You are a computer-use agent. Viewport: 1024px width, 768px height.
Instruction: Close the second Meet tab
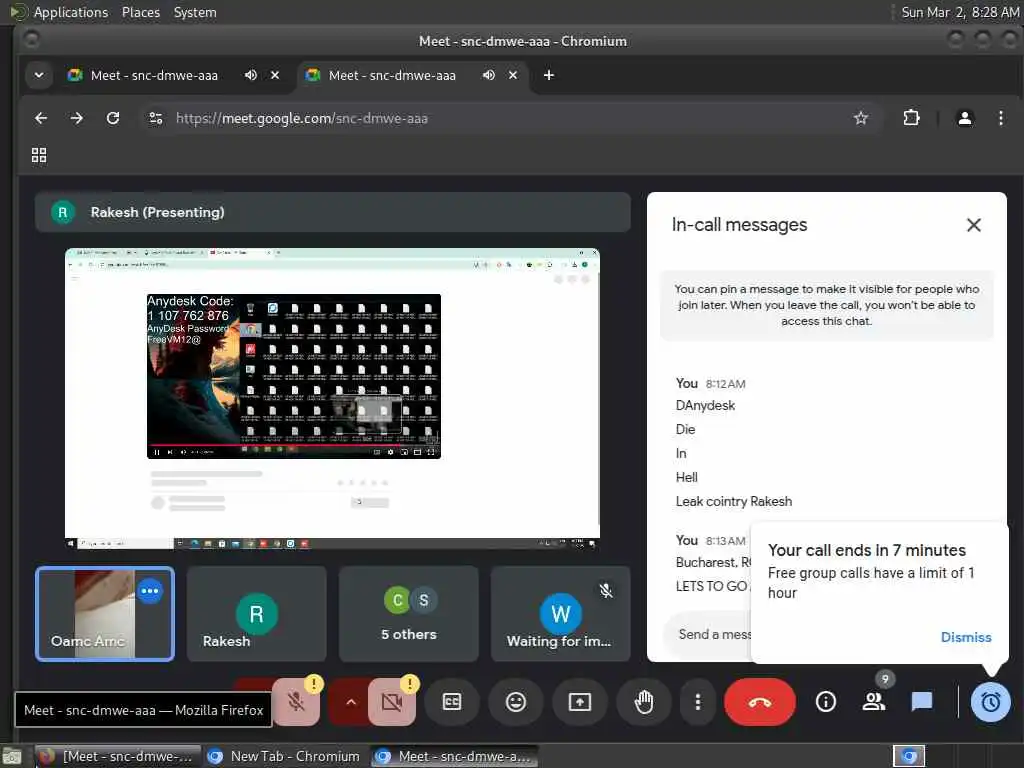coord(513,75)
